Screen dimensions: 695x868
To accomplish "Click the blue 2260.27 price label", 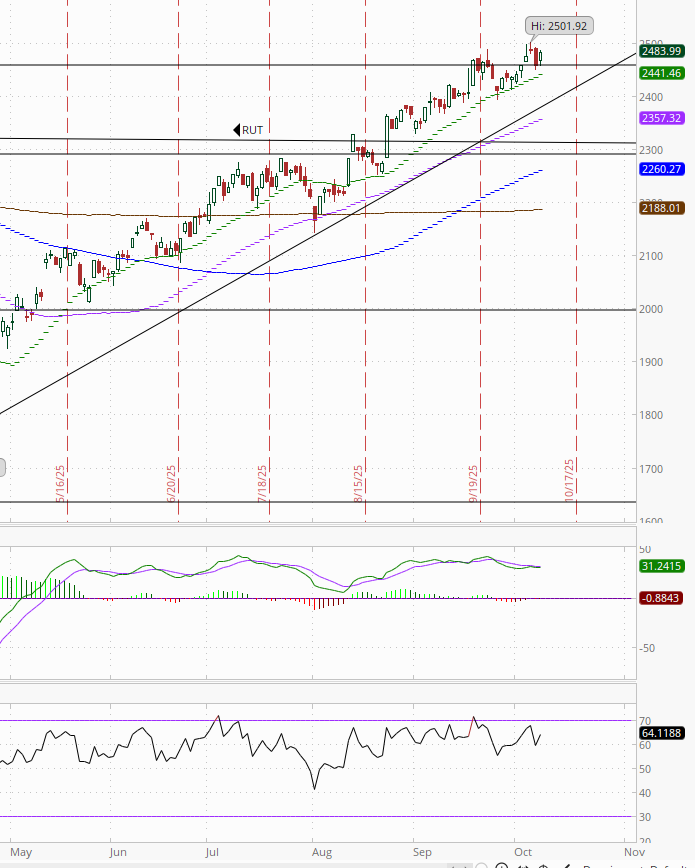I will click(x=662, y=169).
